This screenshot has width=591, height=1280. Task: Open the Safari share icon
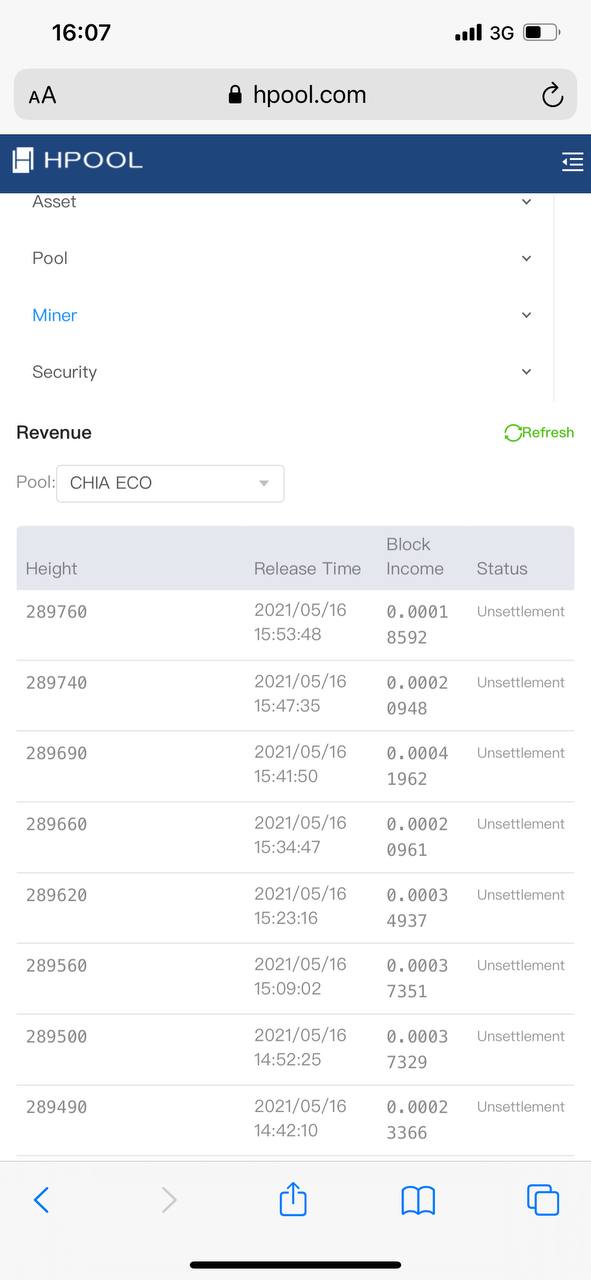point(293,1198)
